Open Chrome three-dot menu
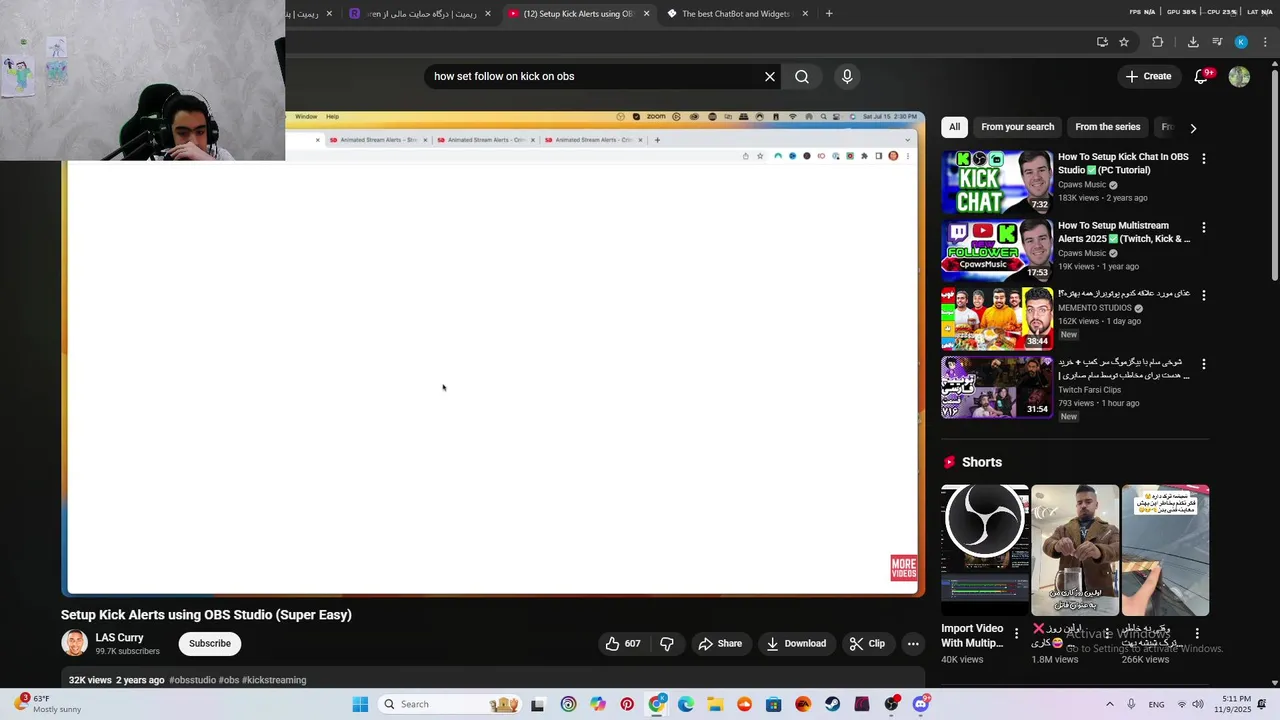 pos(1266,42)
